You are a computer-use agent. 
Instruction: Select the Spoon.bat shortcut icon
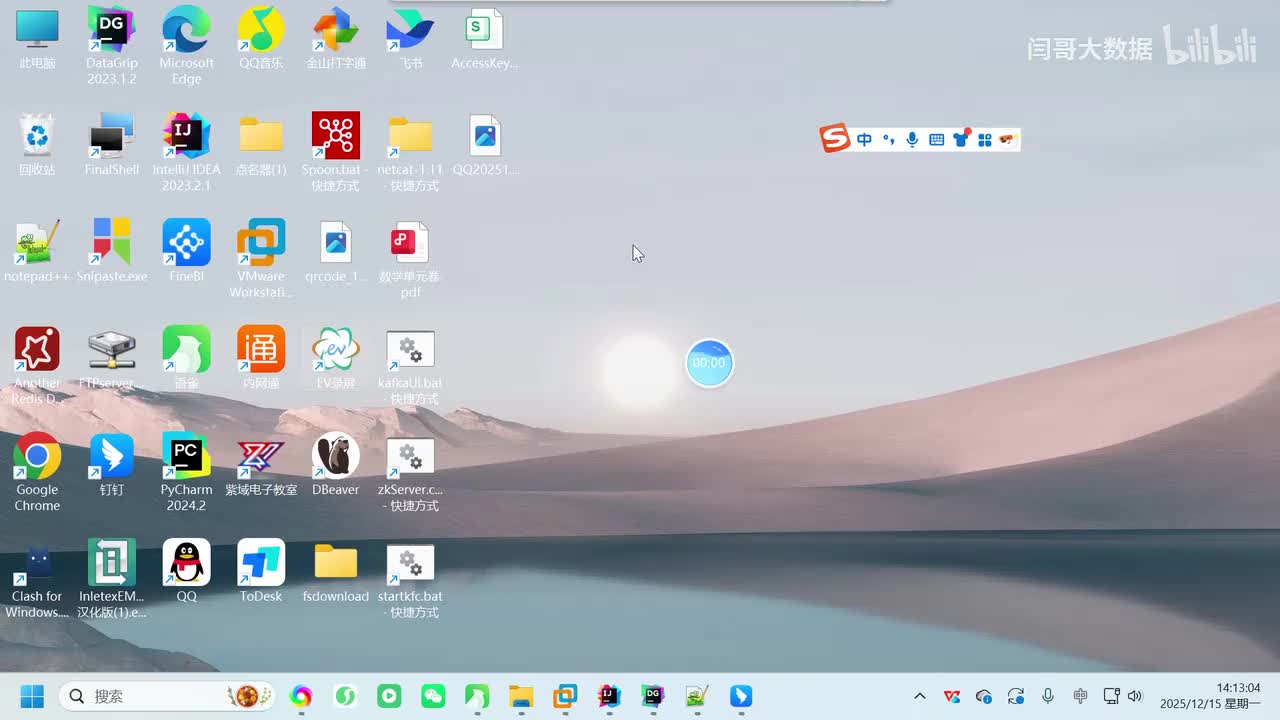click(336, 152)
